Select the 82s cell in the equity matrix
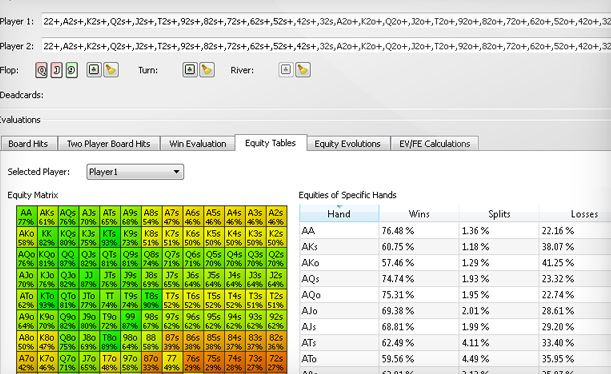The width and height of the screenshot is (611, 374). point(276,341)
